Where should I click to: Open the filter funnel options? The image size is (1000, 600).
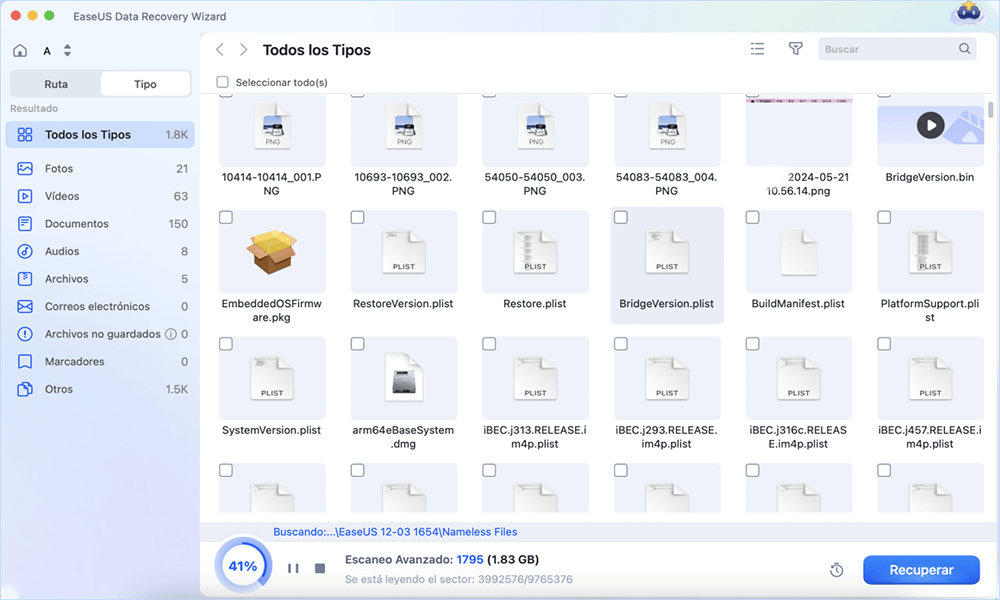pos(795,49)
